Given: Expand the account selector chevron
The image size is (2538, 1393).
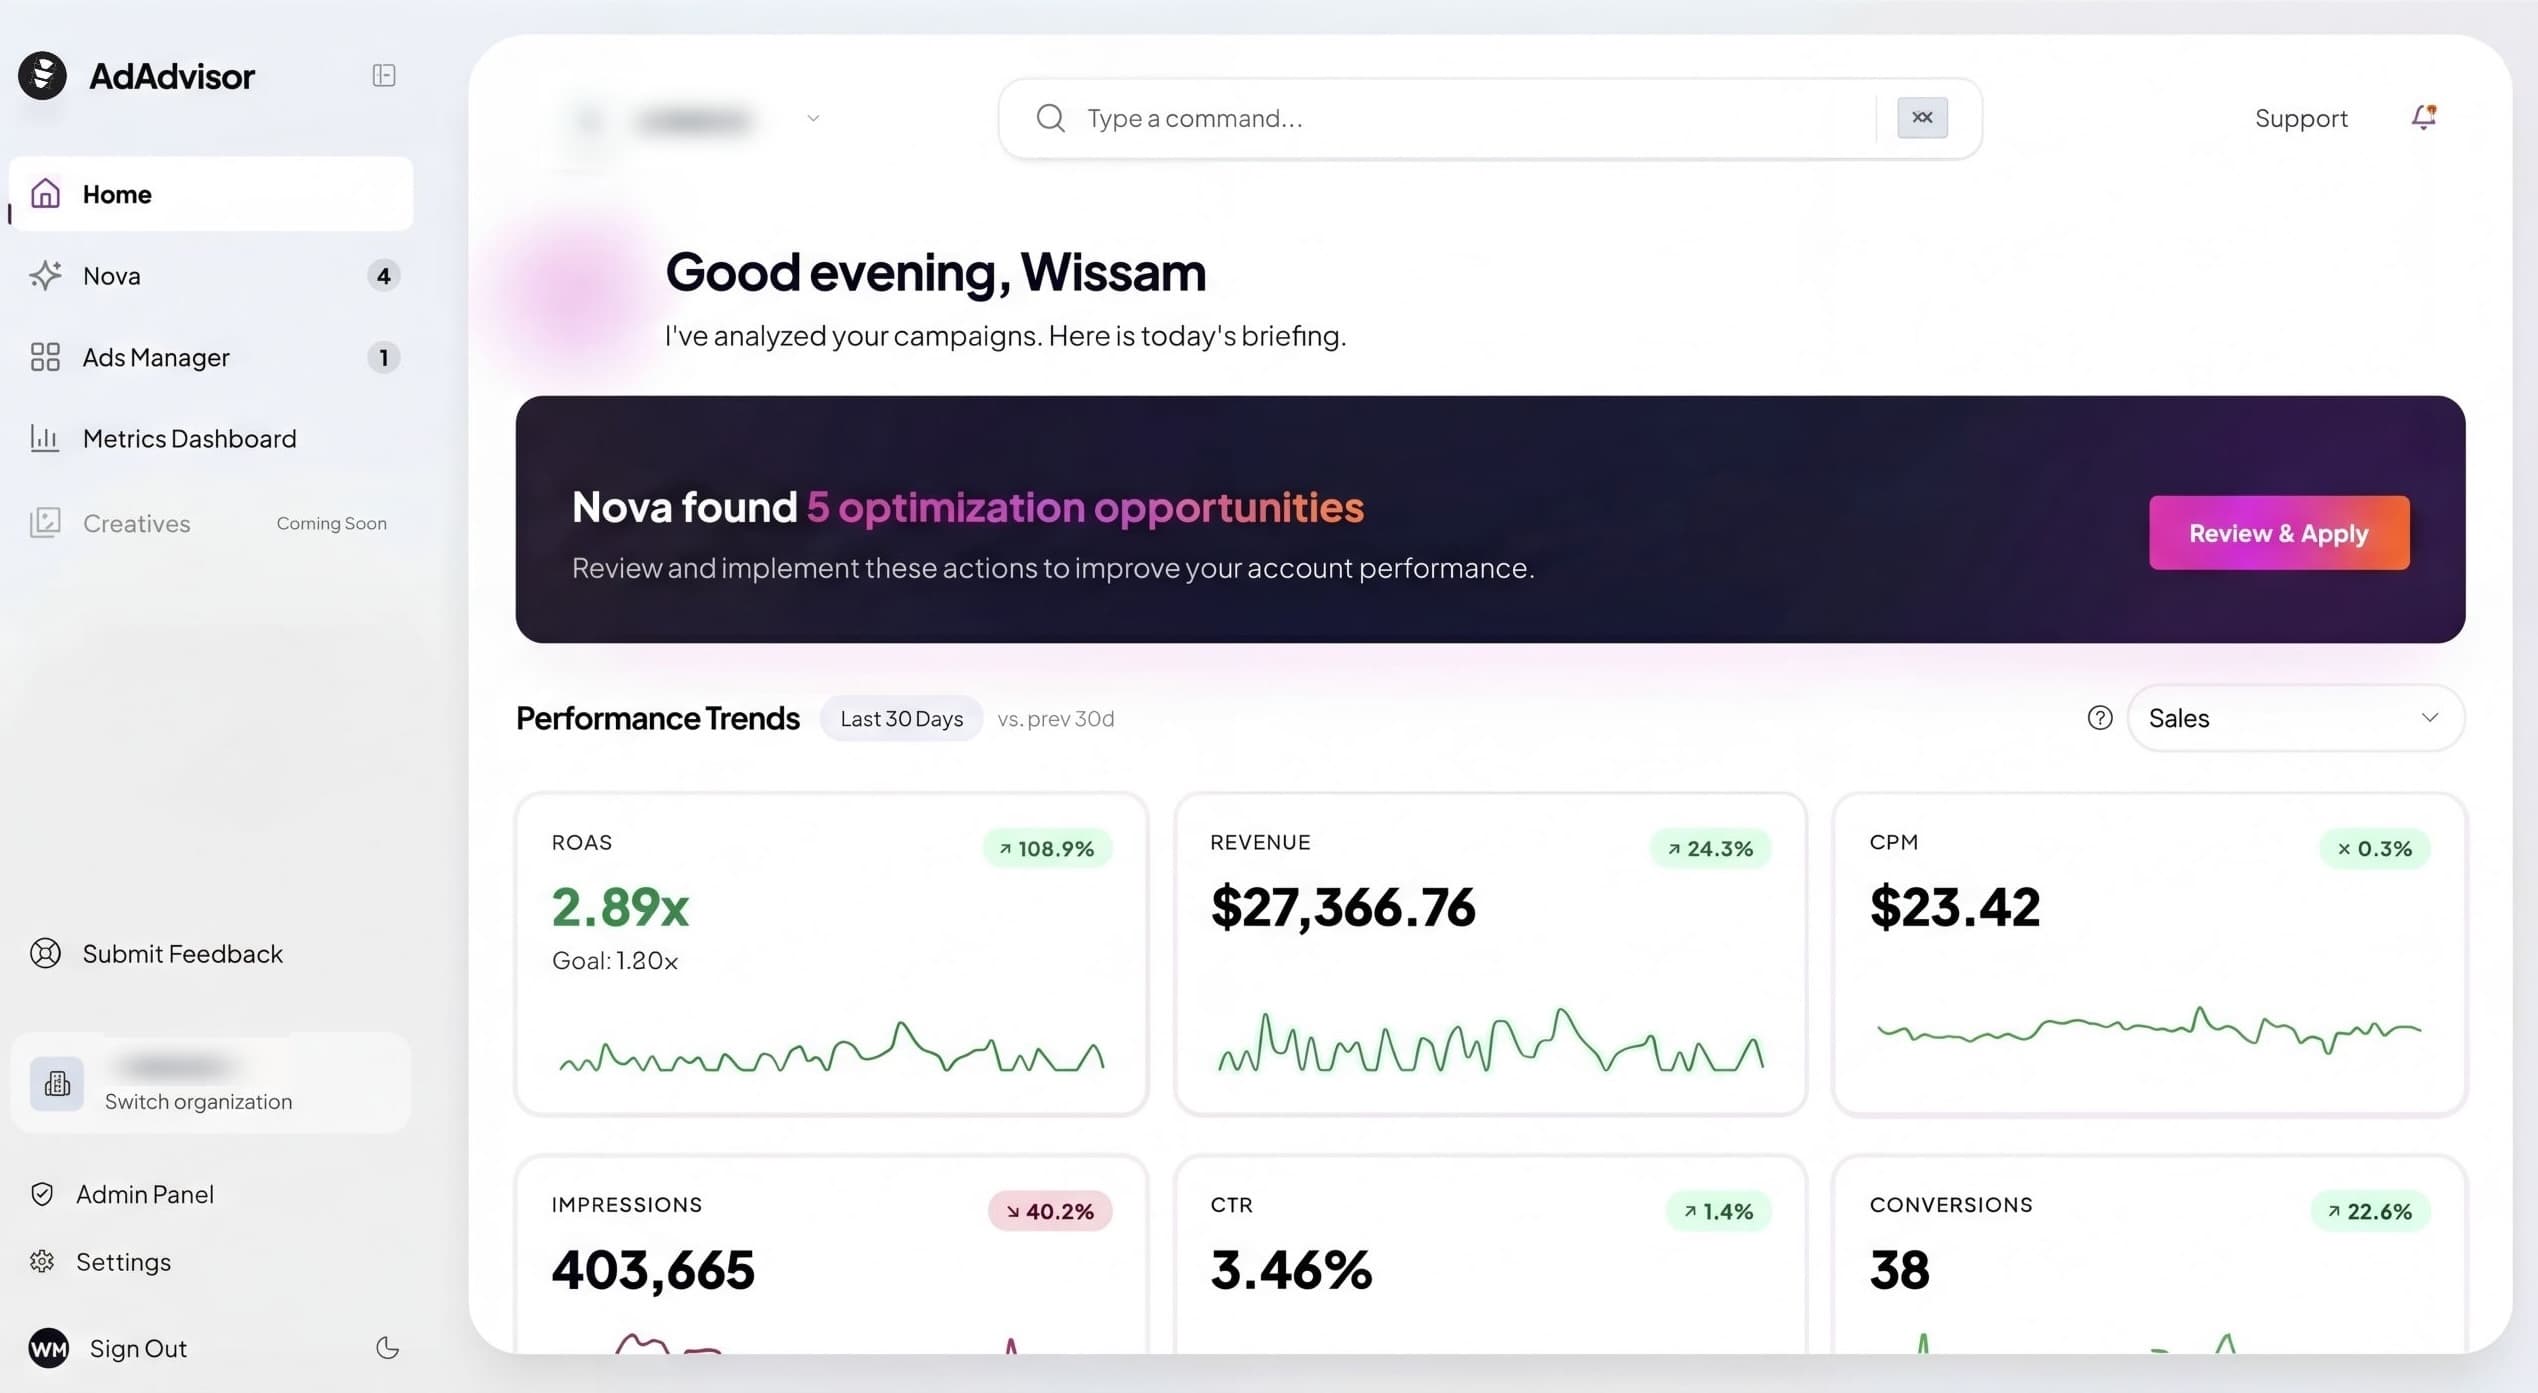Looking at the screenshot, I should pos(813,118).
